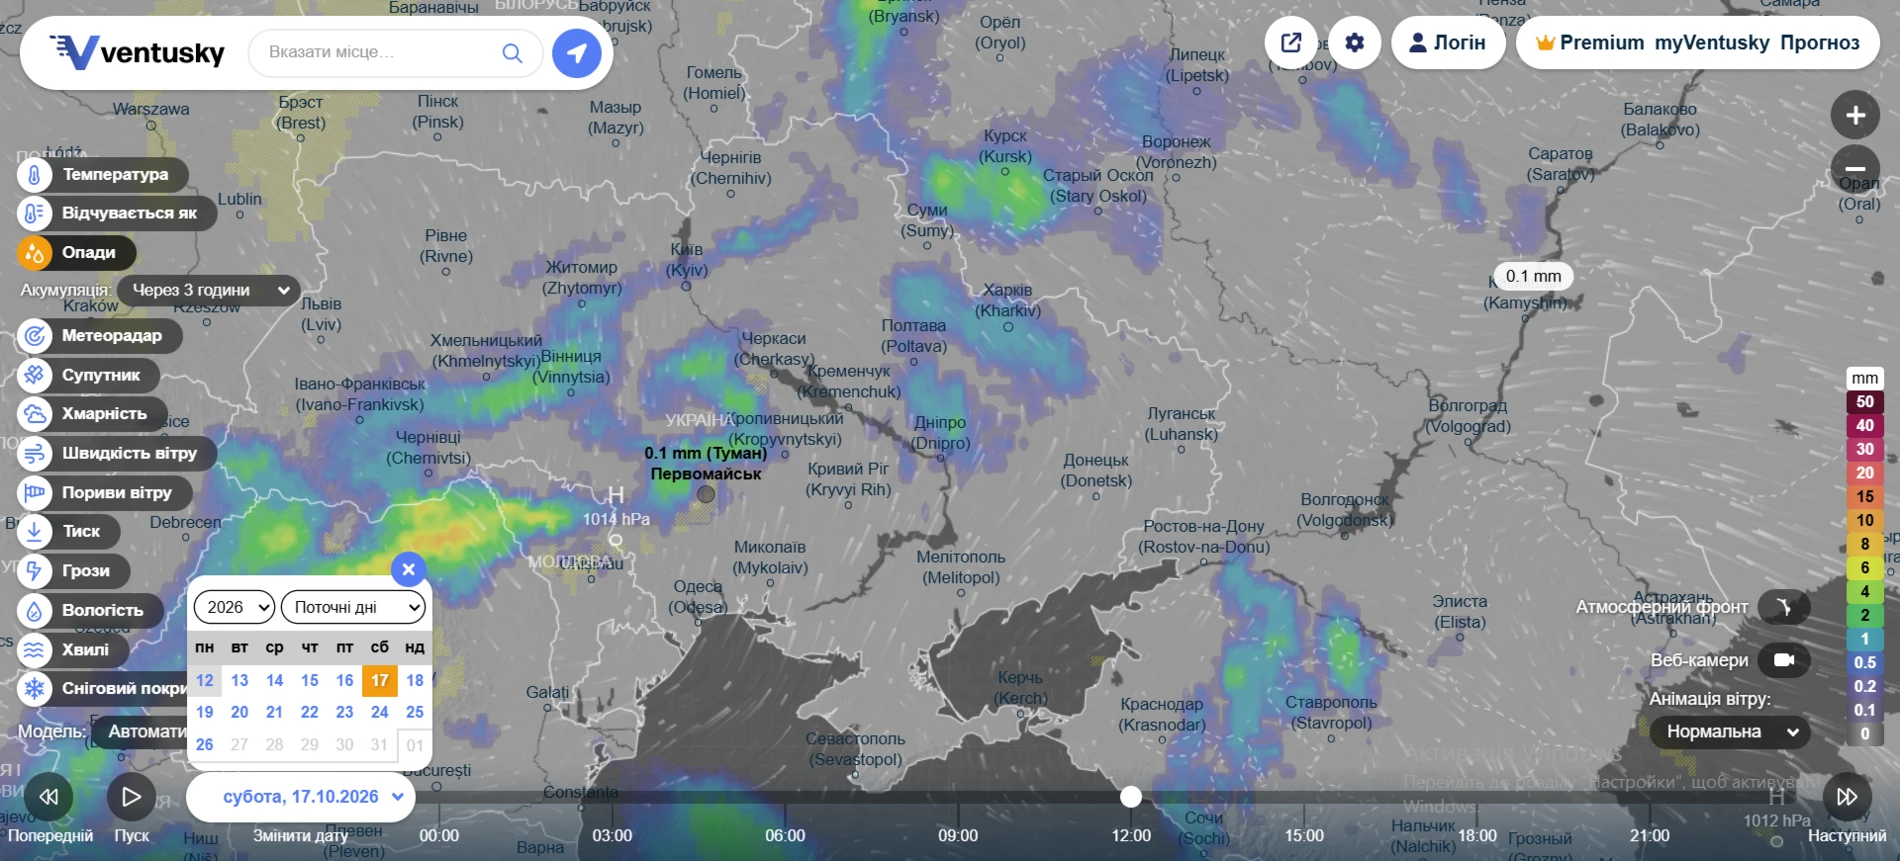This screenshot has width=1900, height=861.
Task: Open the Модель 'Автомати' selector
Action: point(140,732)
